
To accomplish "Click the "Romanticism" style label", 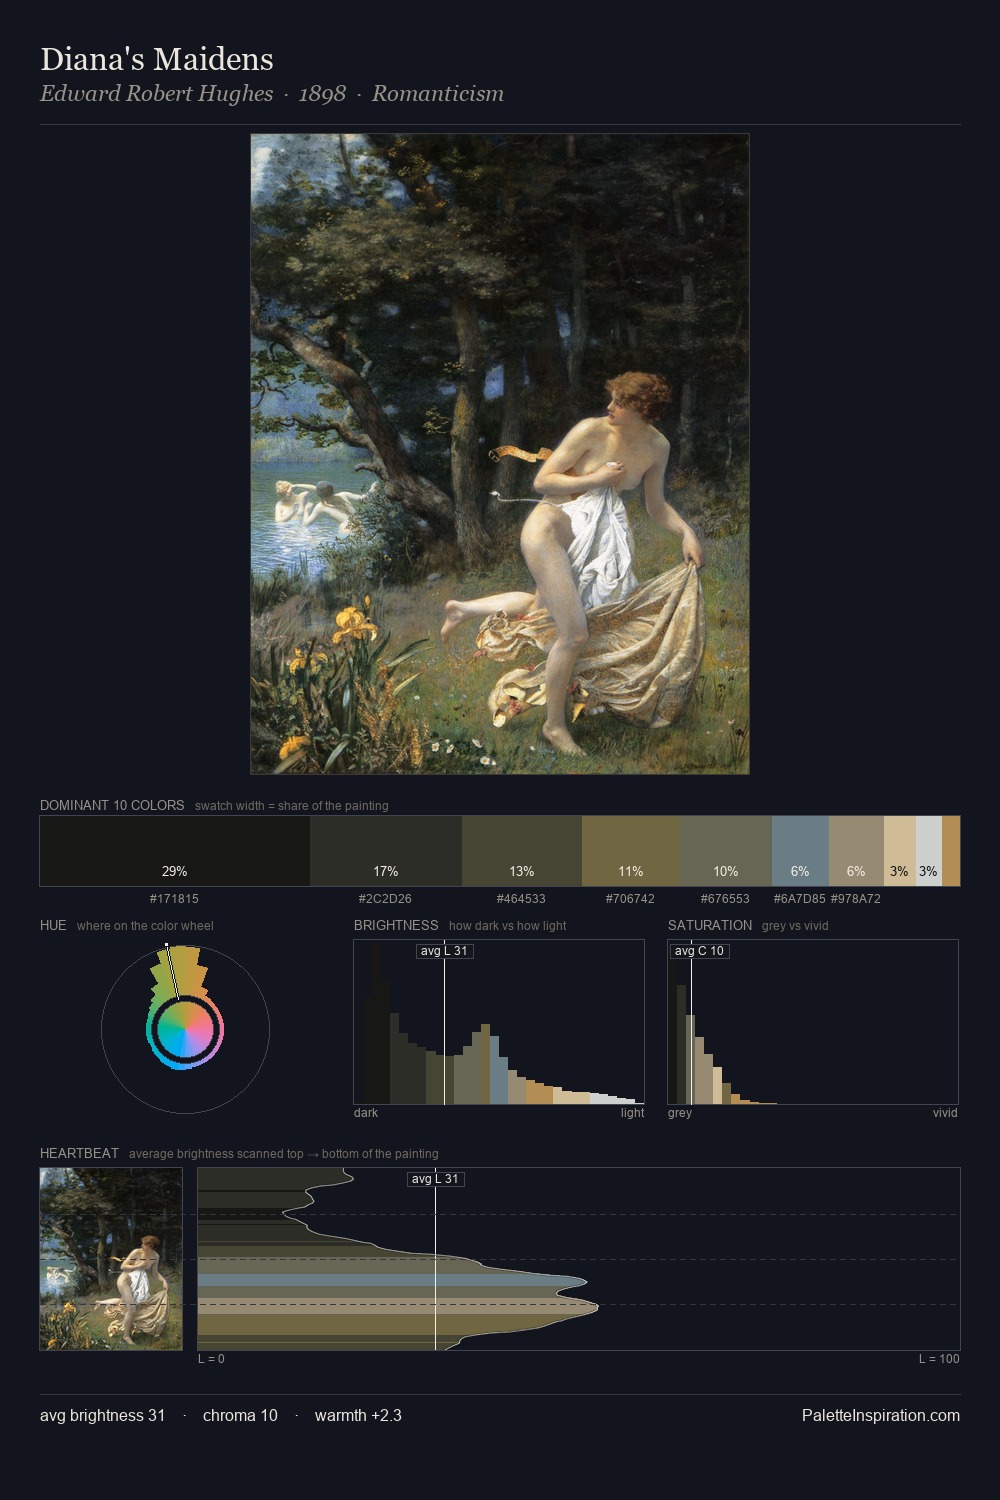I will [x=438, y=94].
